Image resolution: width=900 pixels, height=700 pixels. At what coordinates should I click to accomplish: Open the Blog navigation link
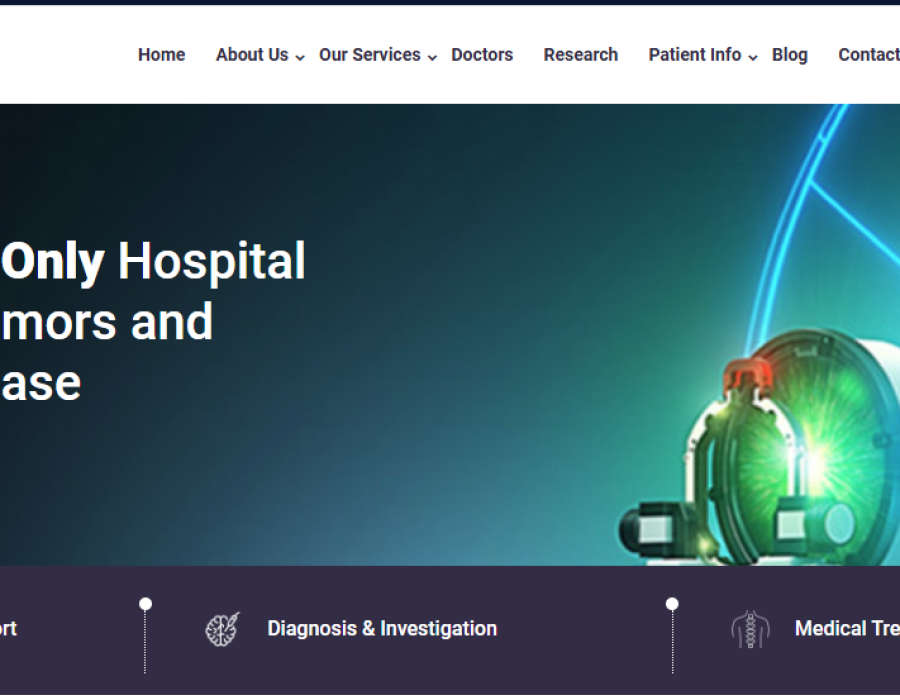coord(789,55)
